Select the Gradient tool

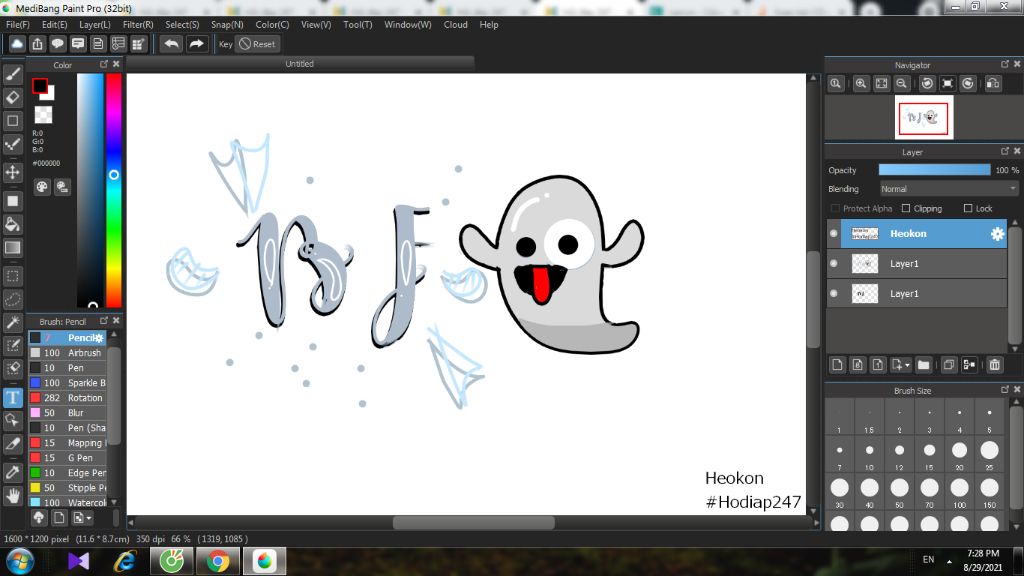12,248
